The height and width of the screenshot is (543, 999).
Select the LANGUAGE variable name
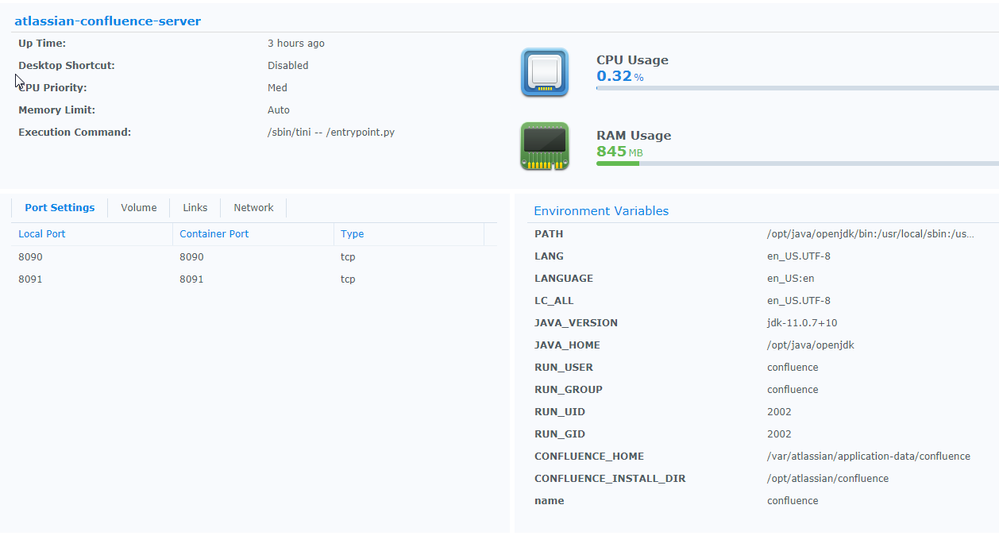tap(564, 279)
